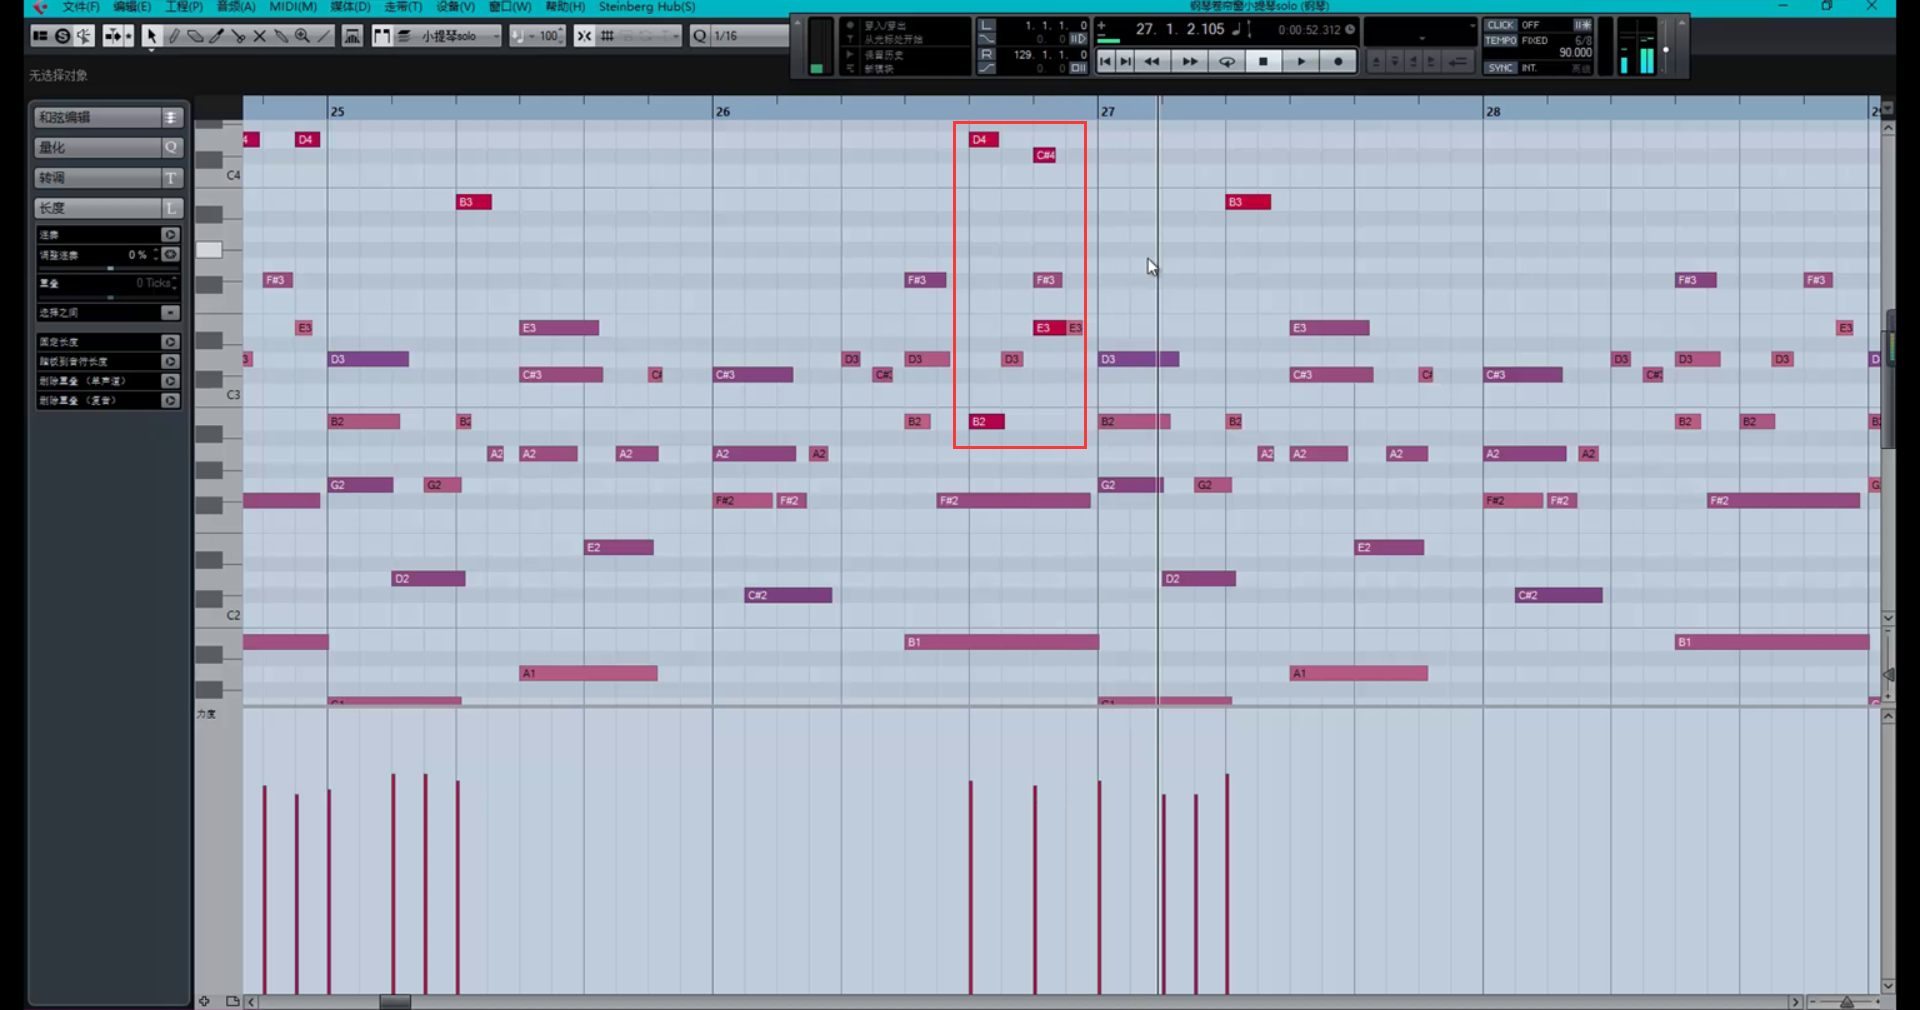Click the Record button in transport

1338,61
